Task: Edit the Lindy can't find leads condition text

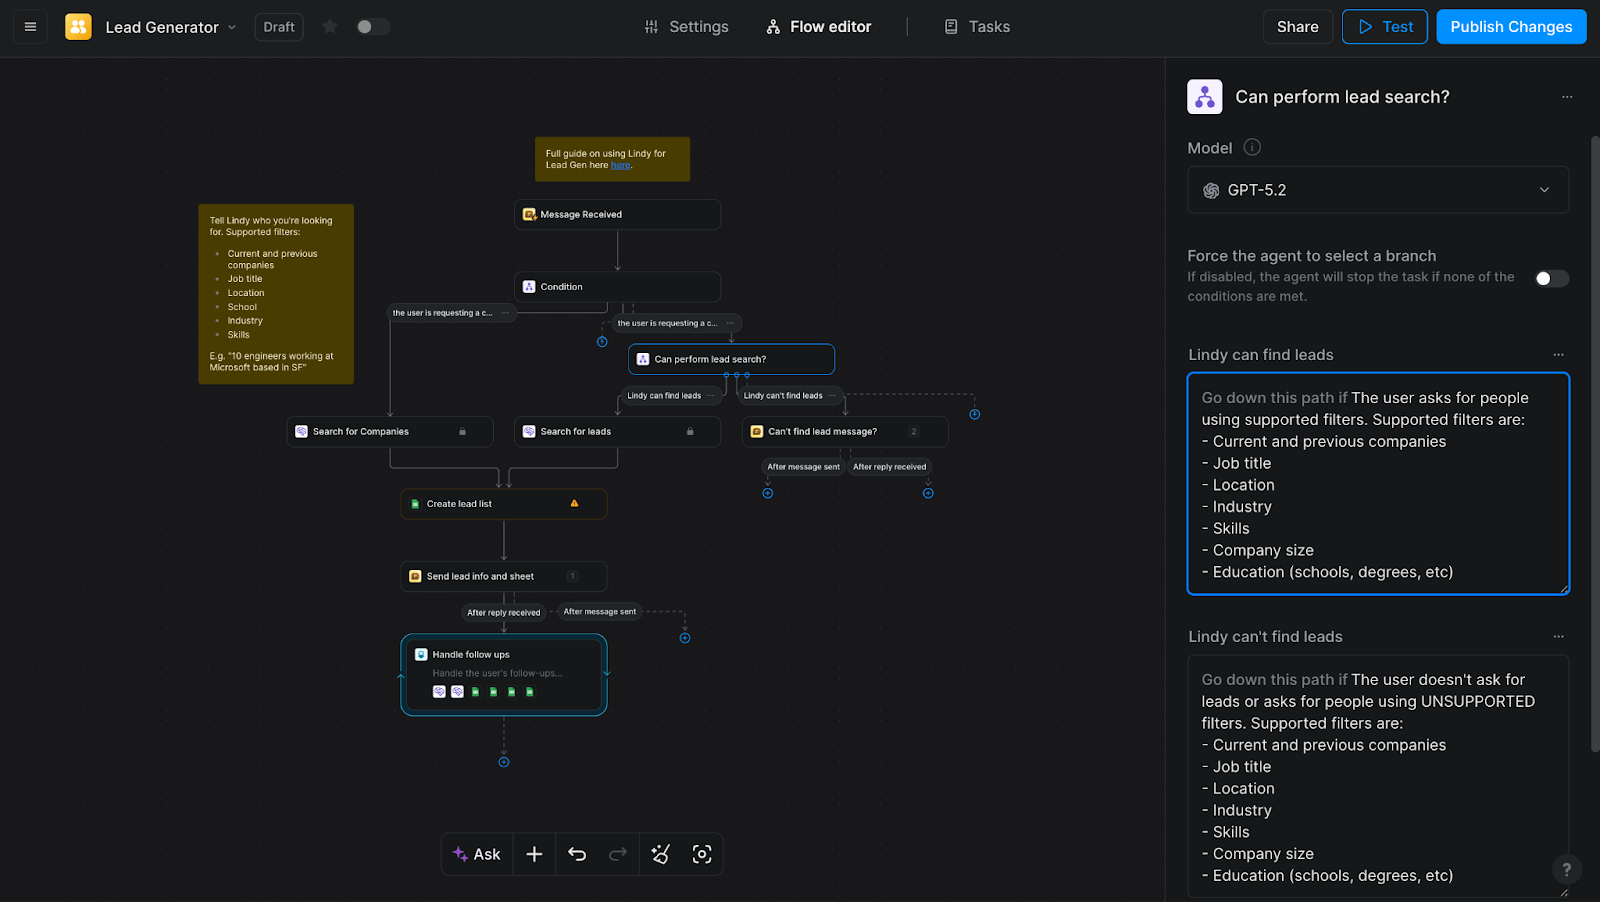Action: (1378, 777)
